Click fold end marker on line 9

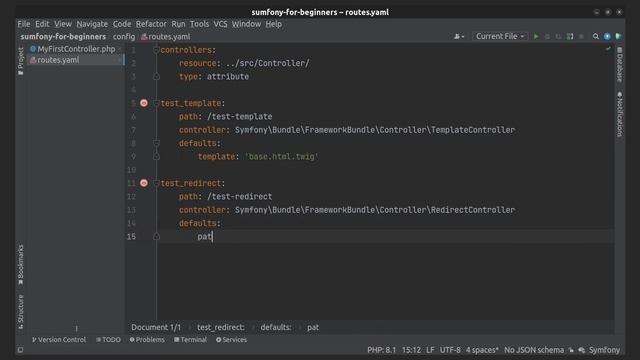point(156,156)
